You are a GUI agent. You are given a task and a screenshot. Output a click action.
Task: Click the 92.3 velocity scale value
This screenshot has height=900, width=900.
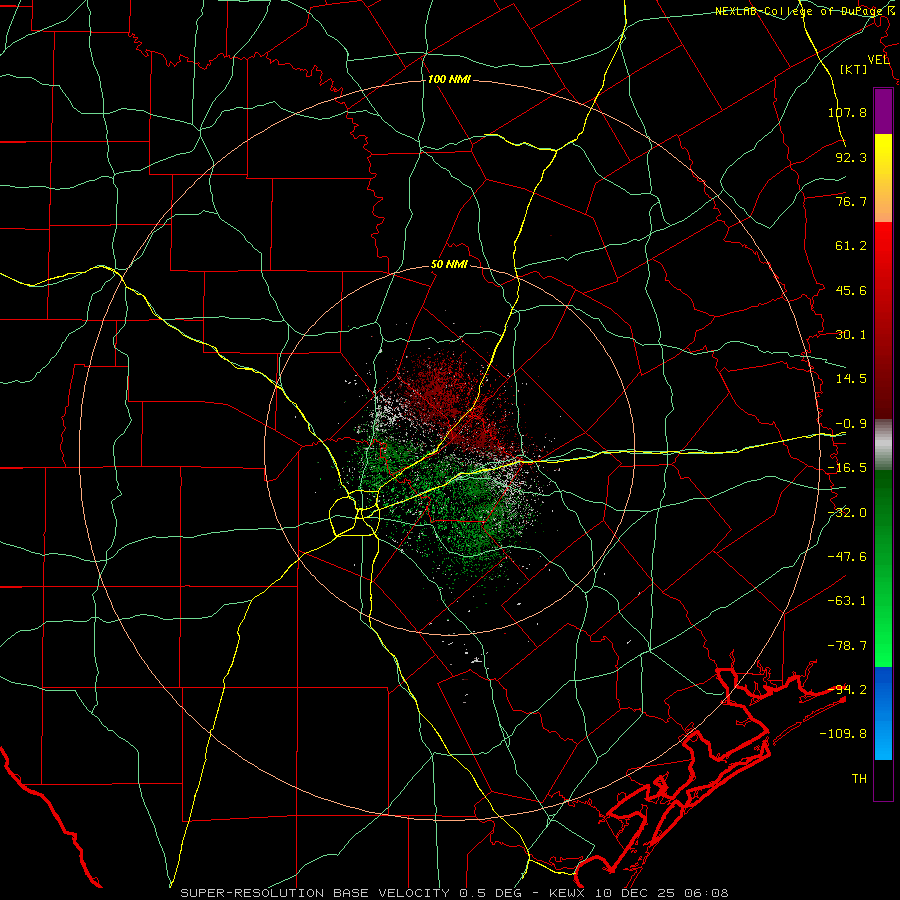tap(851, 157)
